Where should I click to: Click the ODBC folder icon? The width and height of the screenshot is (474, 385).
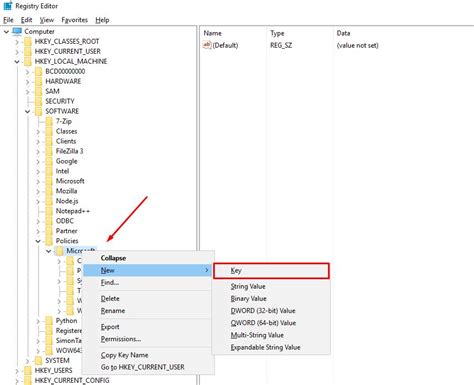click(49, 221)
